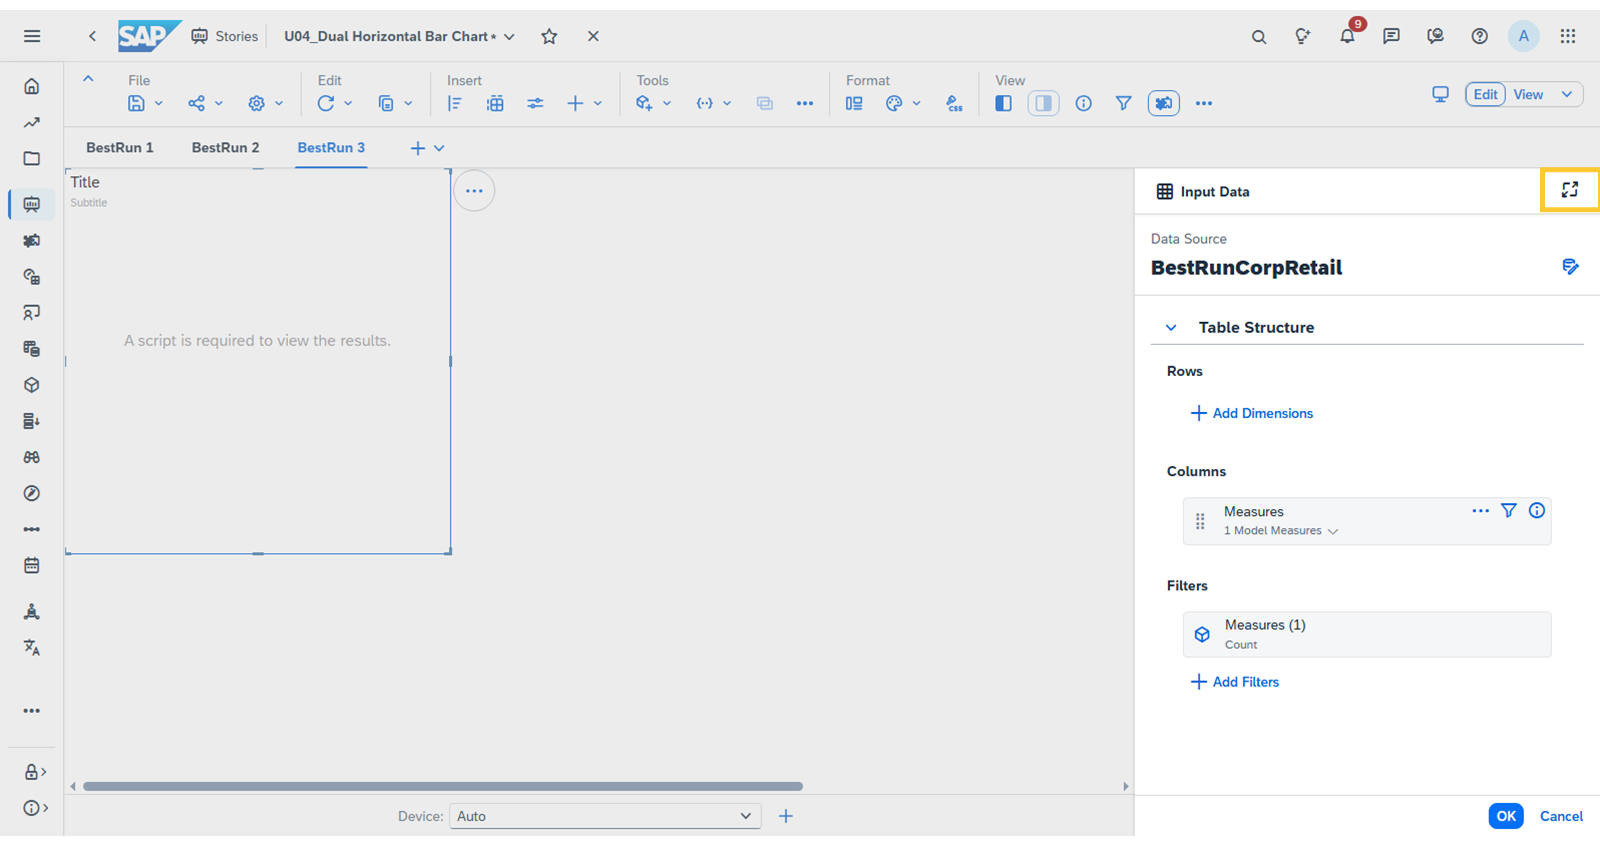Screen dimensions: 1600x846
Task: Open the Insert add (+) dropdown arrow
Action: point(598,103)
